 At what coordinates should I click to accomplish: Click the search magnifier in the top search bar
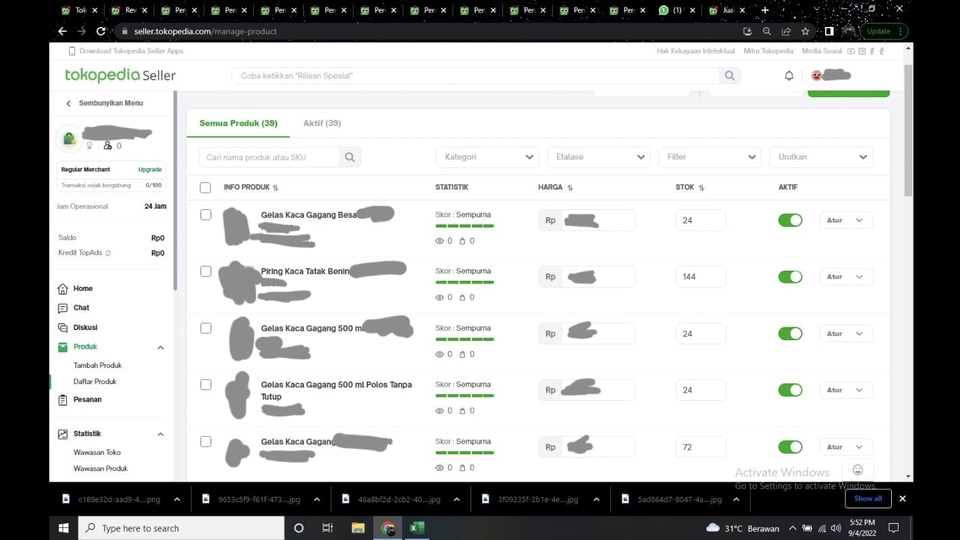coord(729,76)
